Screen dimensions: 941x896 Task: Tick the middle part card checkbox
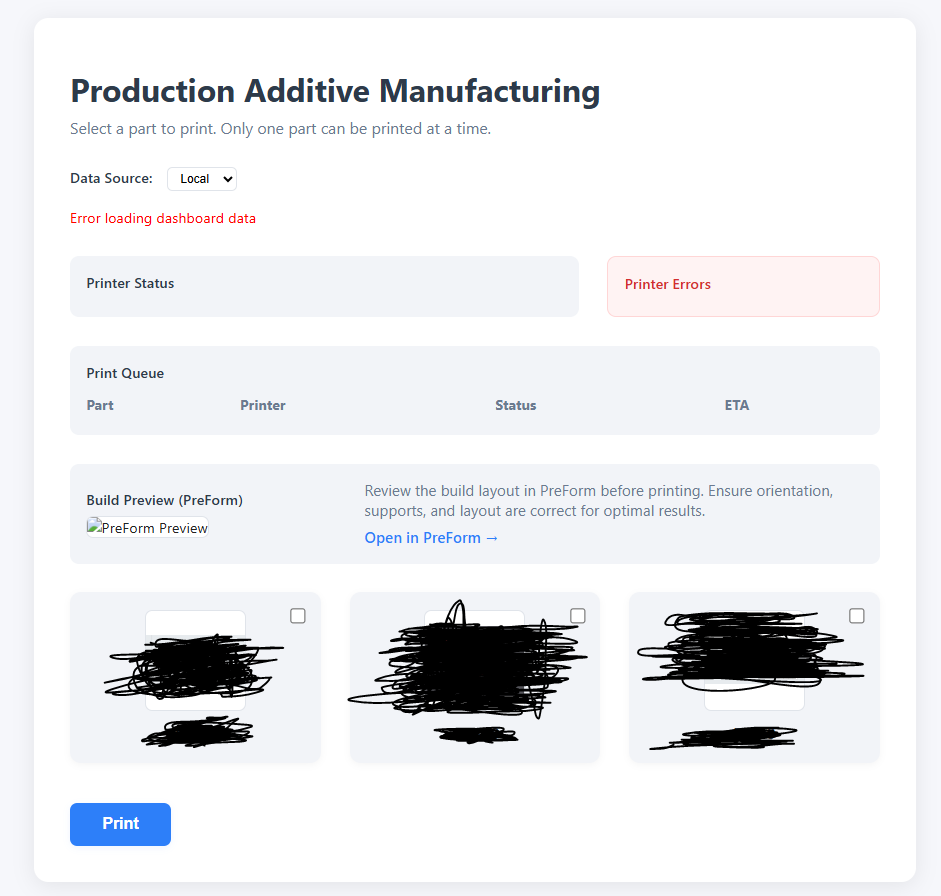[x=578, y=616]
